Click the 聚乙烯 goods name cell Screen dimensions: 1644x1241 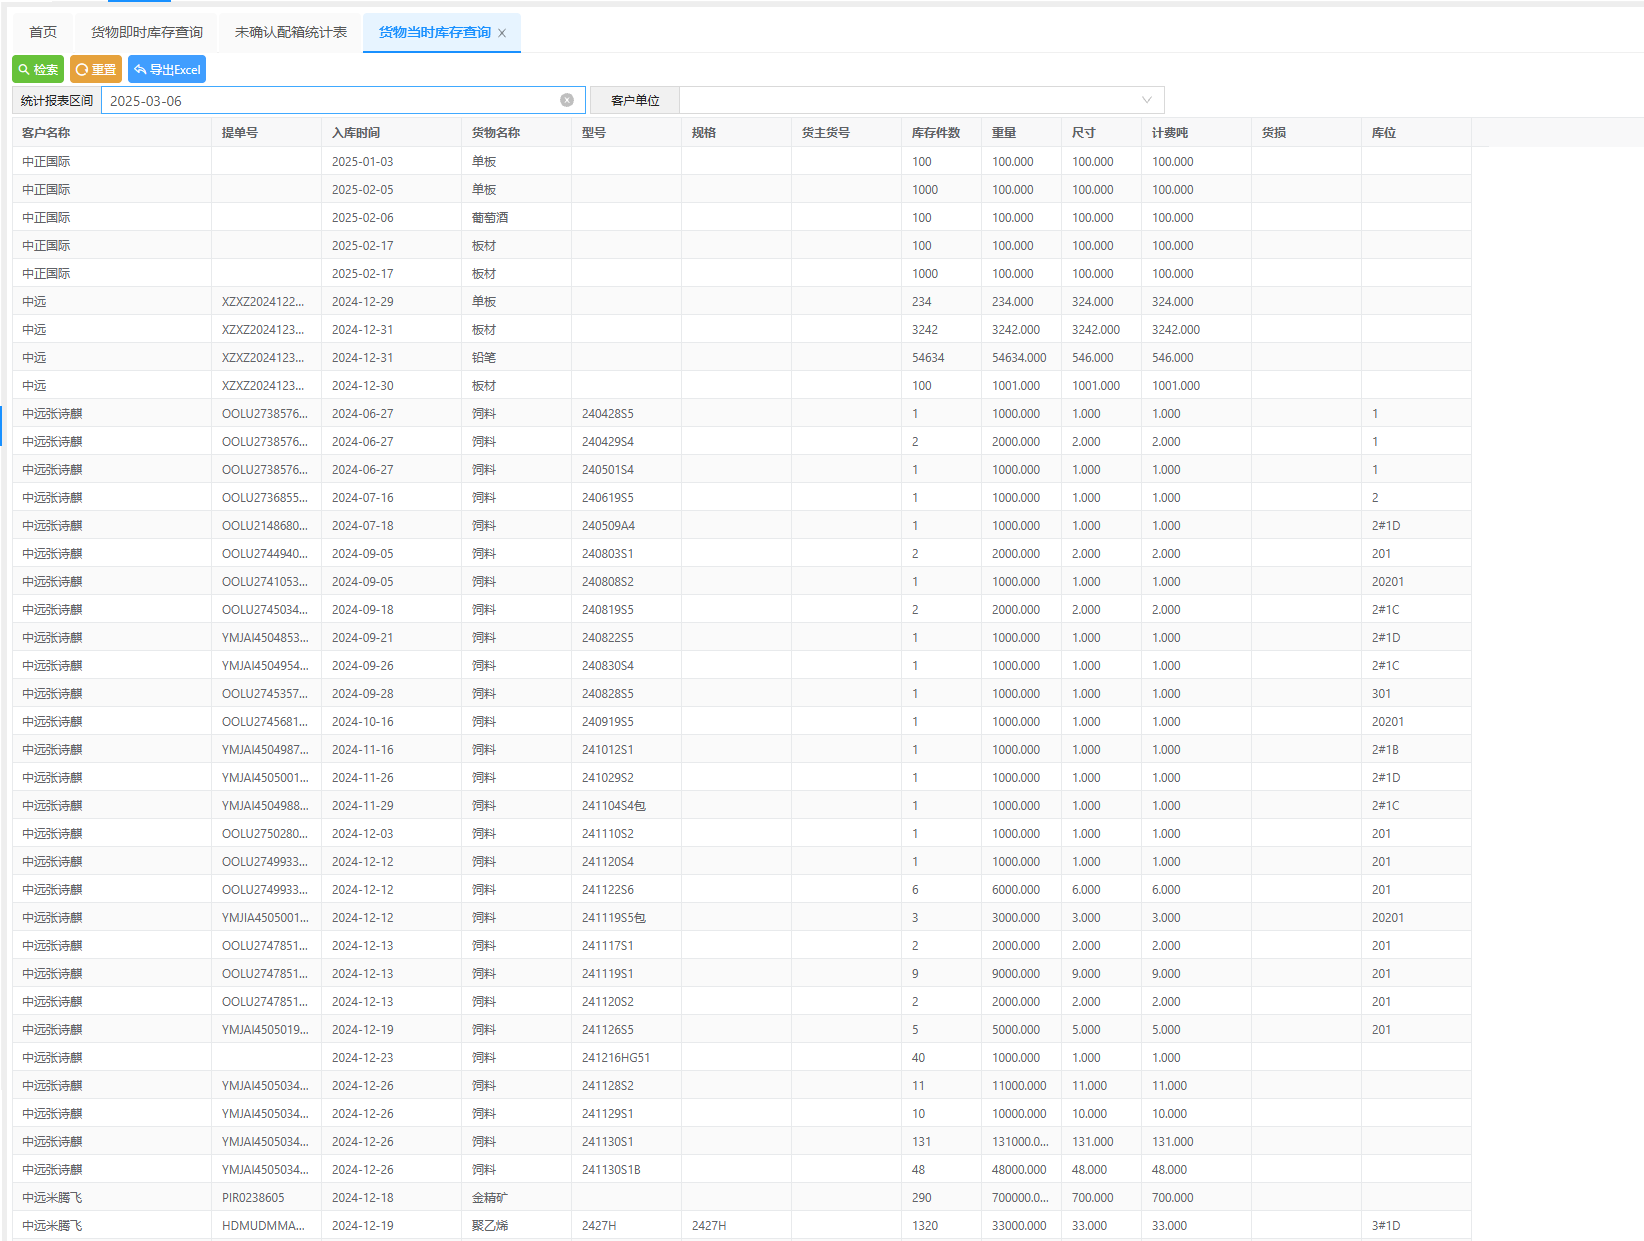coord(490,1226)
